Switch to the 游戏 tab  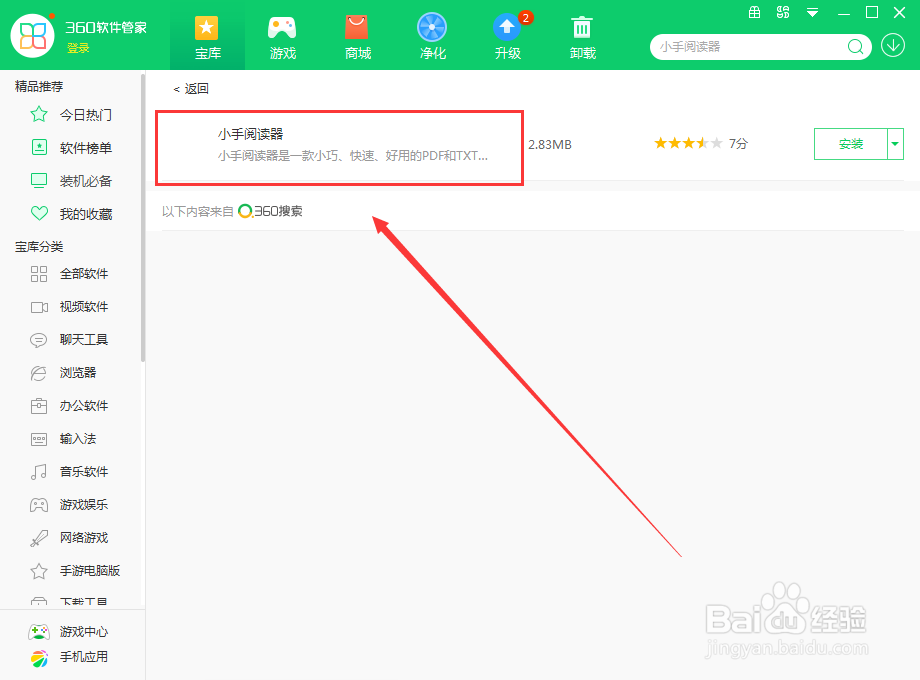point(282,38)
